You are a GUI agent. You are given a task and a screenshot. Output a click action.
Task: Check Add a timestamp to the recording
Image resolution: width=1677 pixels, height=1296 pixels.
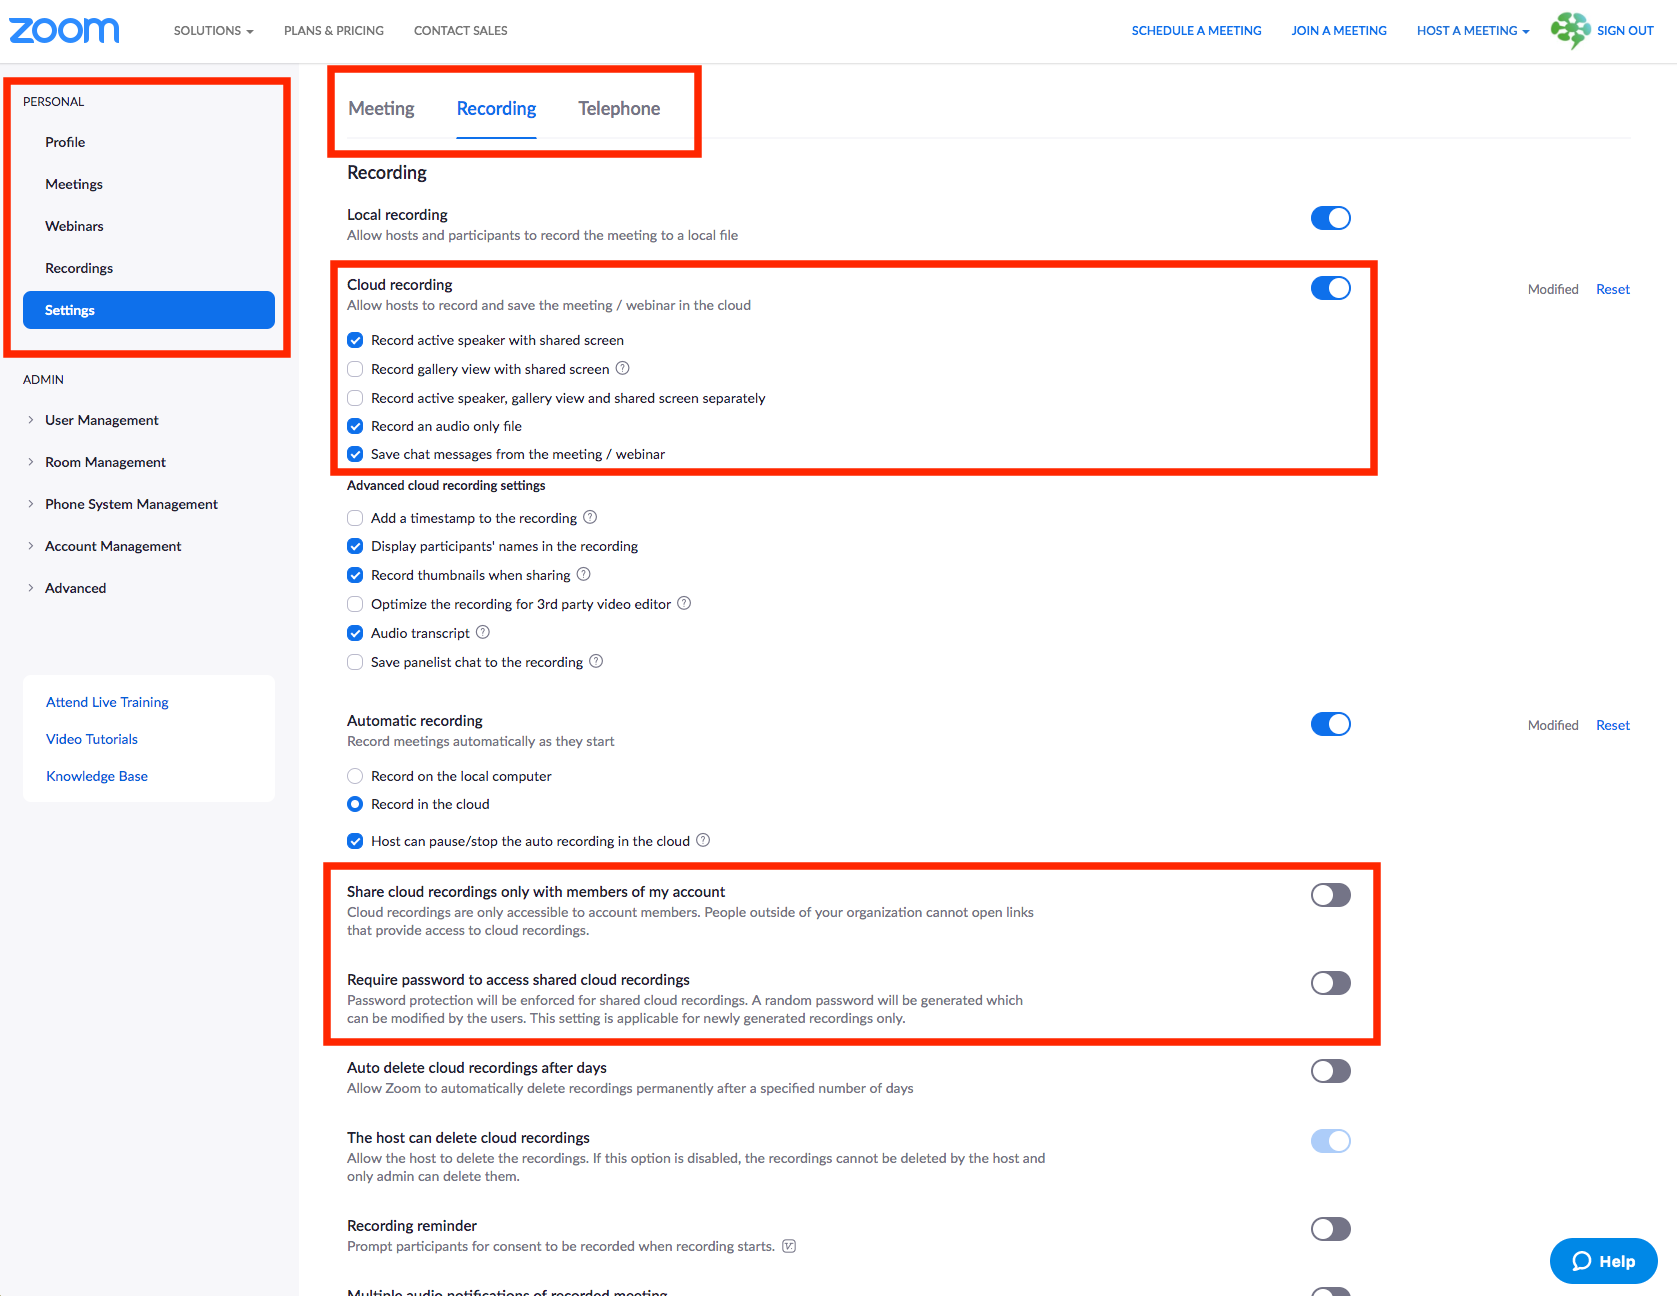tap(355, 518)
